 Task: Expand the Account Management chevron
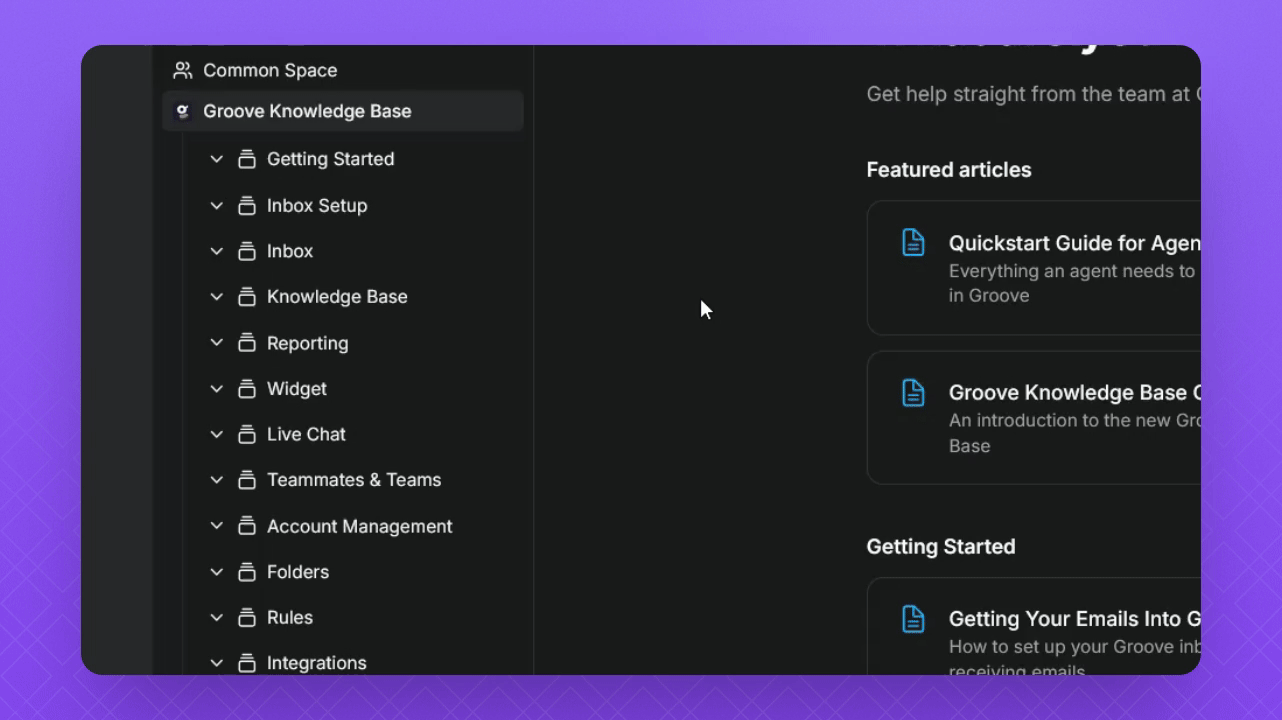click(216, 526)
